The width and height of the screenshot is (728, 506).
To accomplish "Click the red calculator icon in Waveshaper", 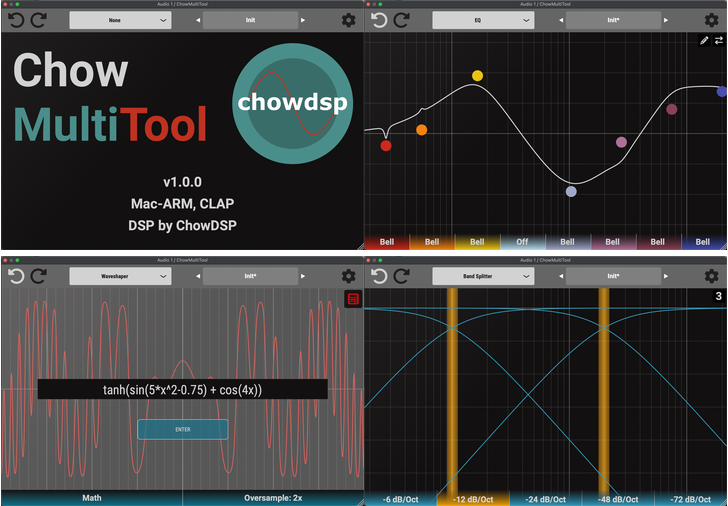I will click(353, 299).
